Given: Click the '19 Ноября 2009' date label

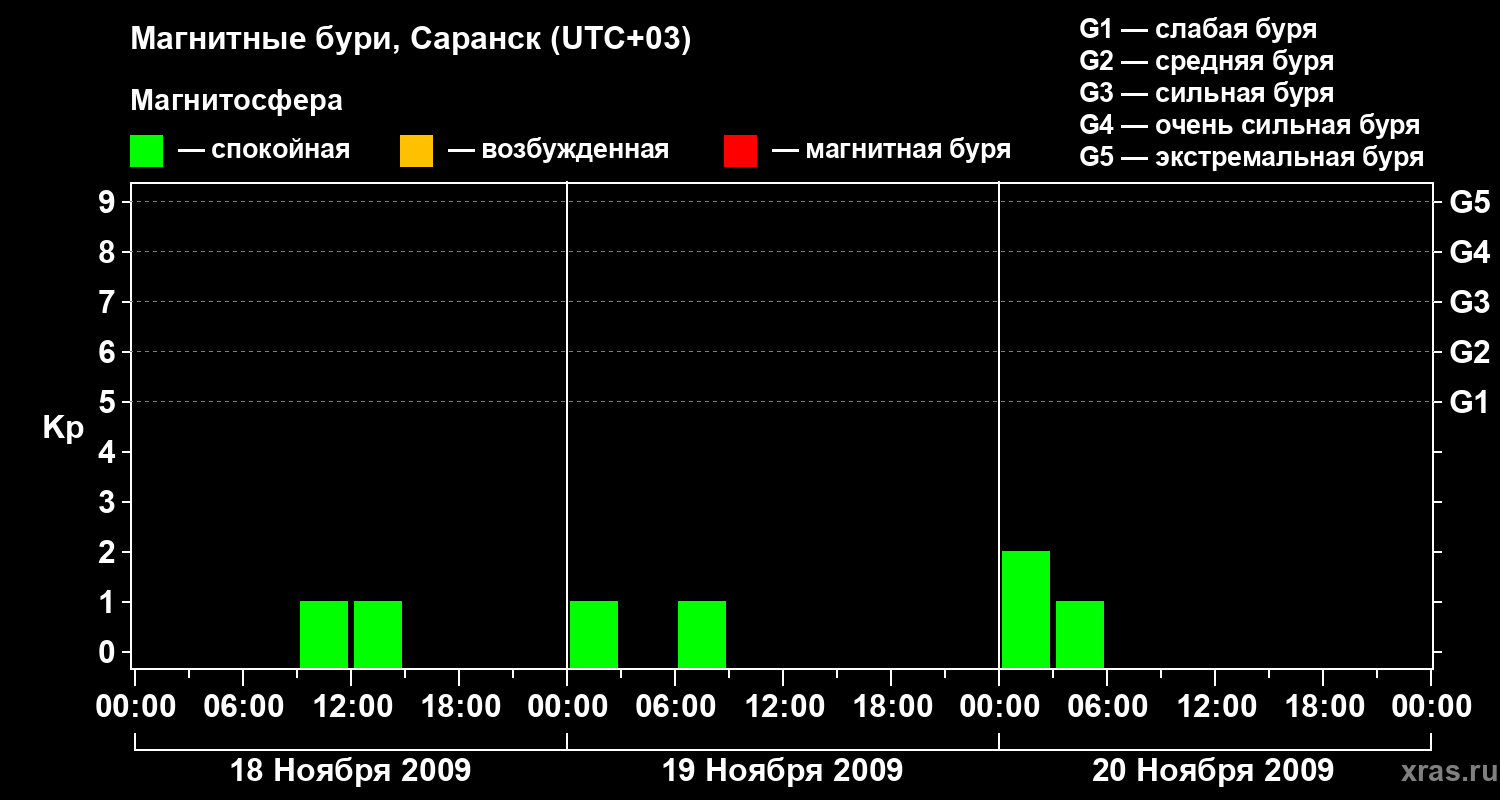Looking at the screenshot, I should coord(782,771).
